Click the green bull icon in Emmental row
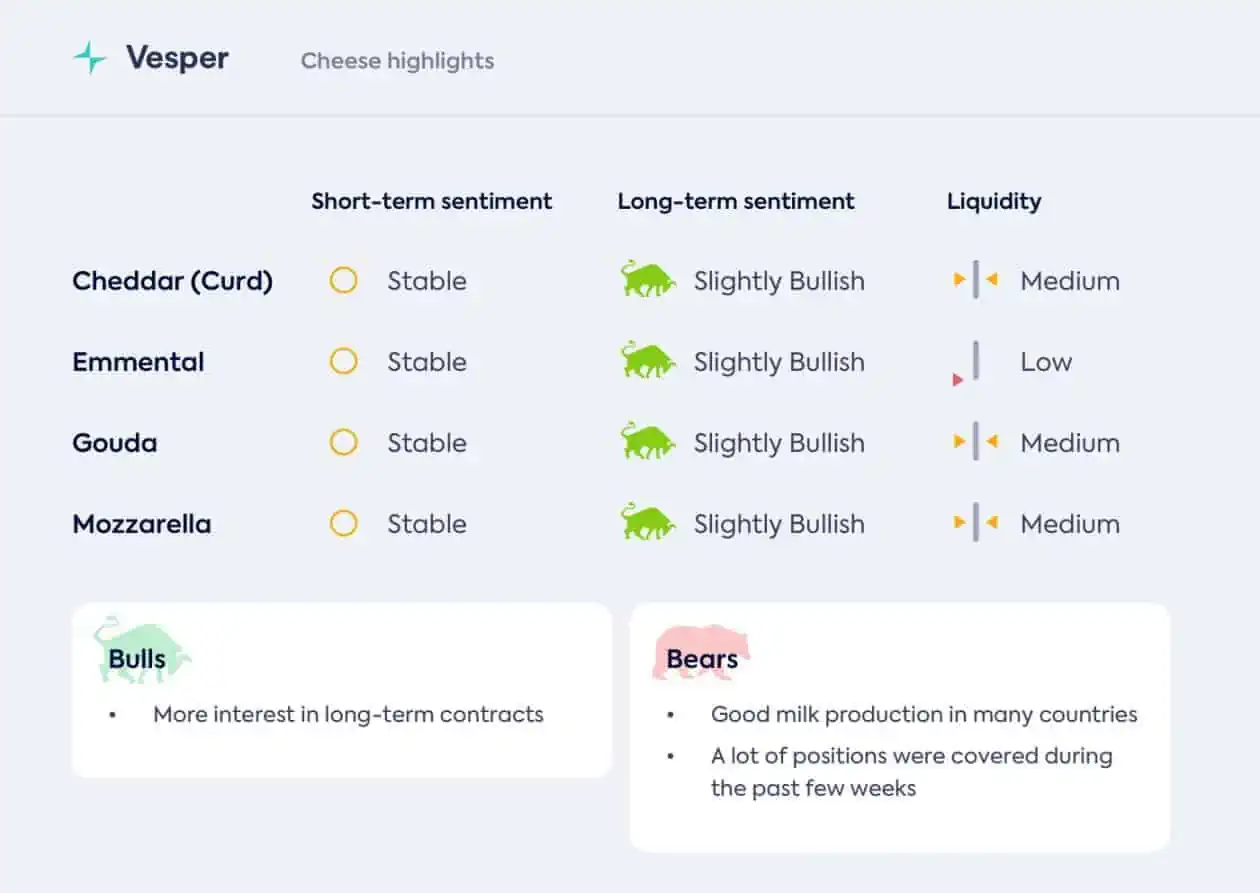 point(648,360)
